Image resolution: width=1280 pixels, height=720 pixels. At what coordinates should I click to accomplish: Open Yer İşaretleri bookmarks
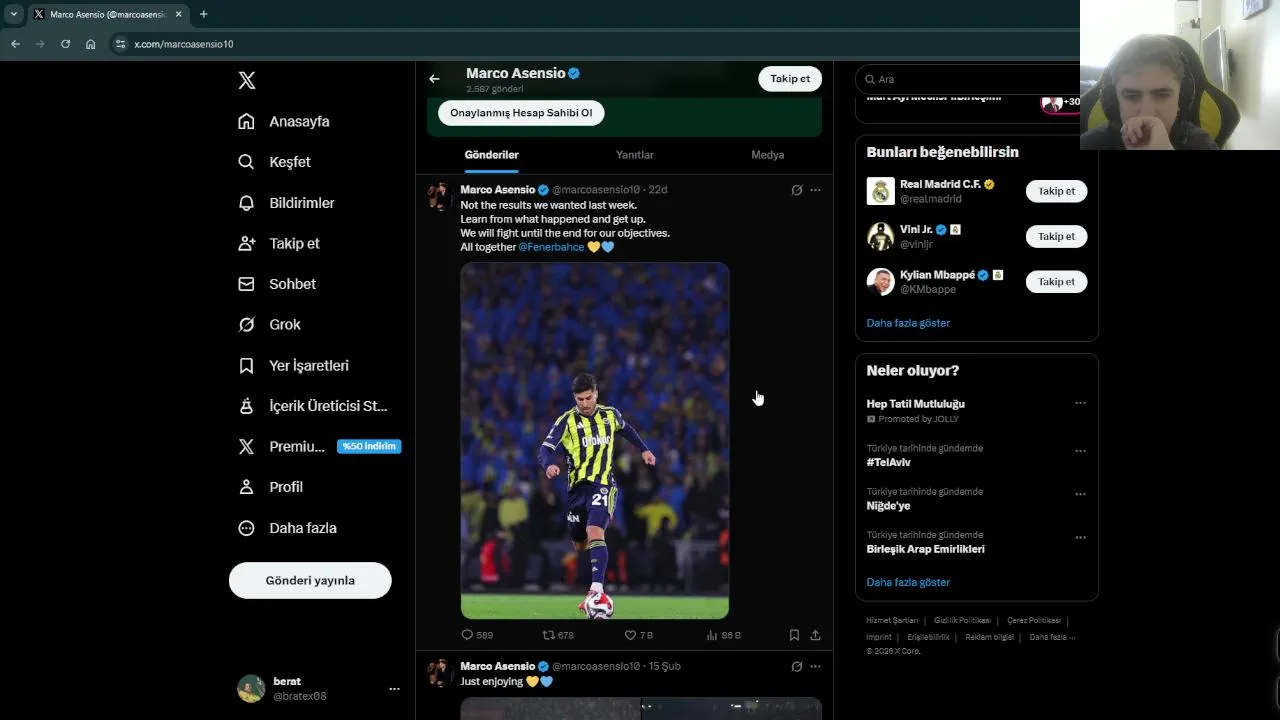(293, 365)
